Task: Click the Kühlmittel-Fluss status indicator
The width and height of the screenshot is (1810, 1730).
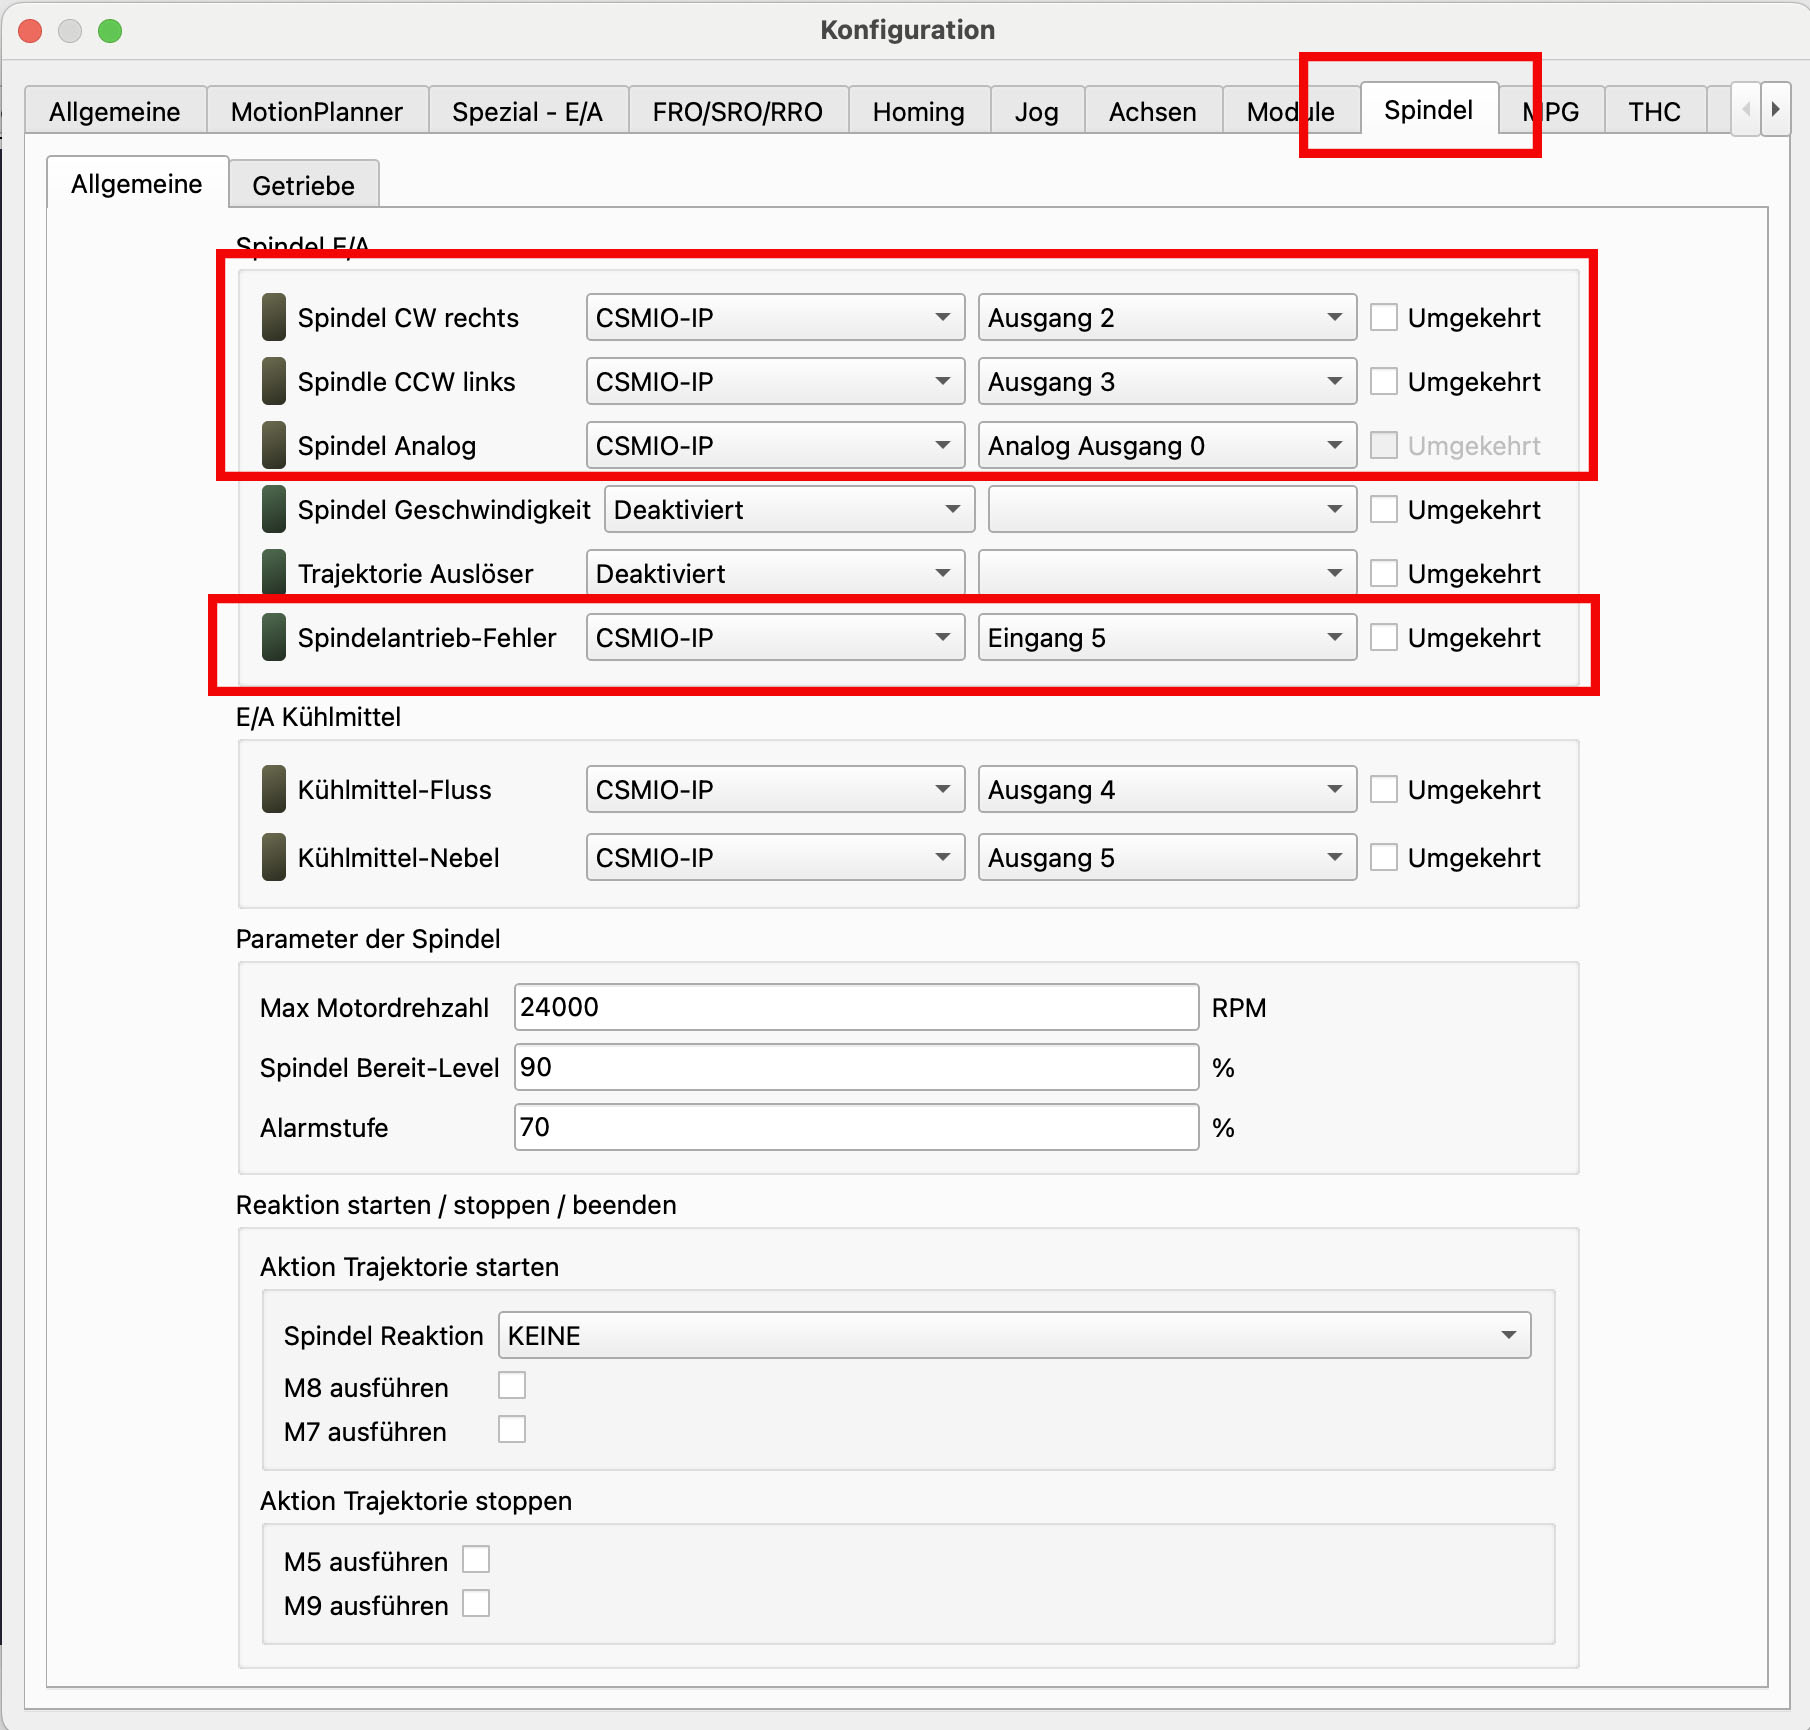Action: [273, 790]
